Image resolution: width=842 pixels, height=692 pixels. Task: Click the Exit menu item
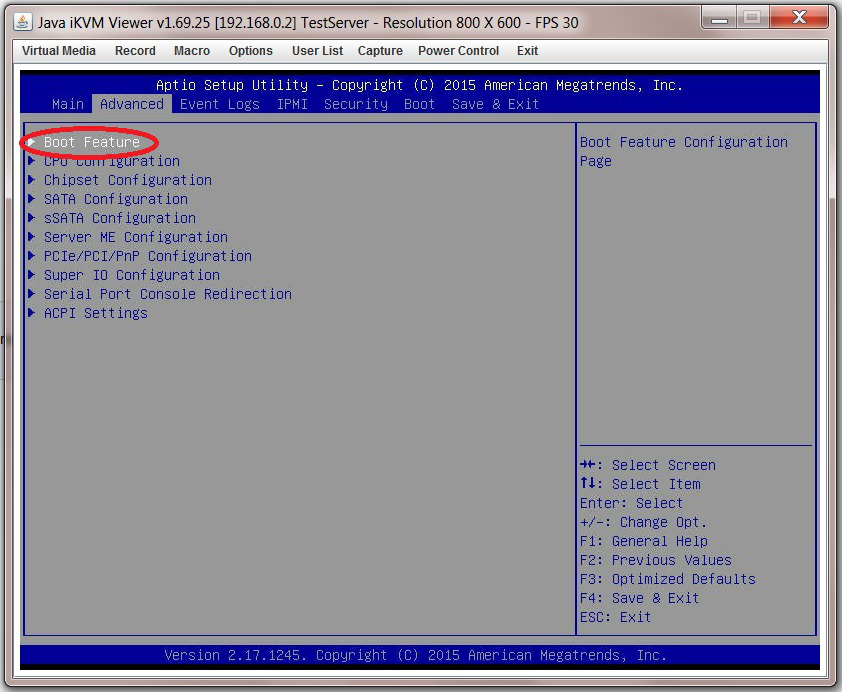coord(527,51)
